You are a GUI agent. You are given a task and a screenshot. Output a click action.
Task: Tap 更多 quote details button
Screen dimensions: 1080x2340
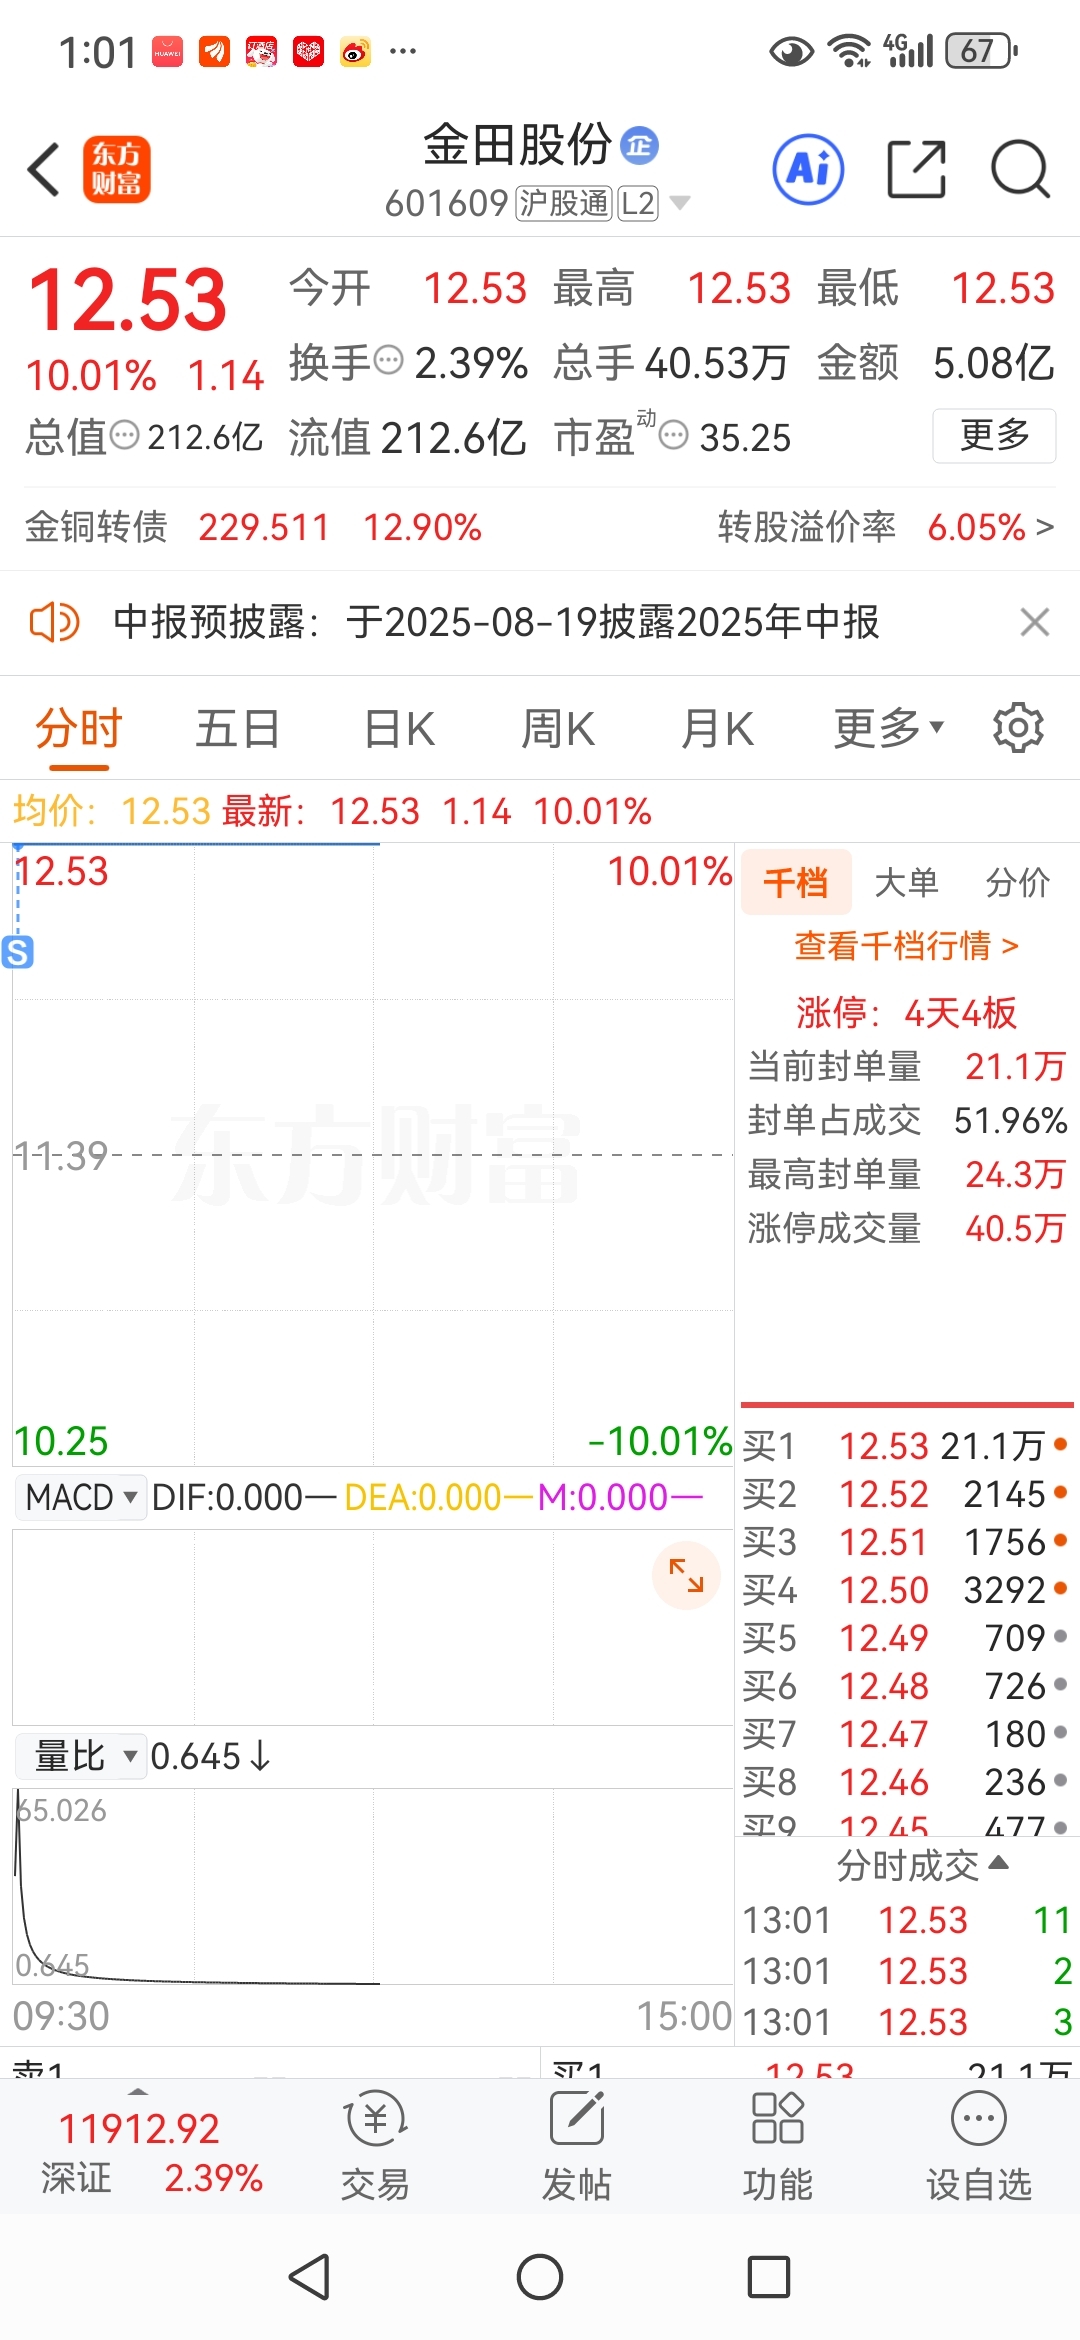[x=994, y=436]
